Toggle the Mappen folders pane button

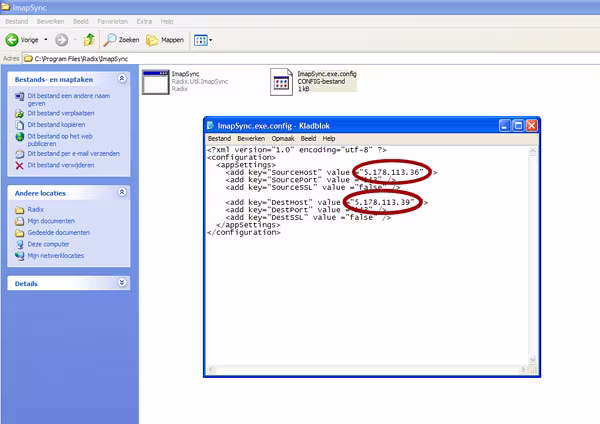165,40
